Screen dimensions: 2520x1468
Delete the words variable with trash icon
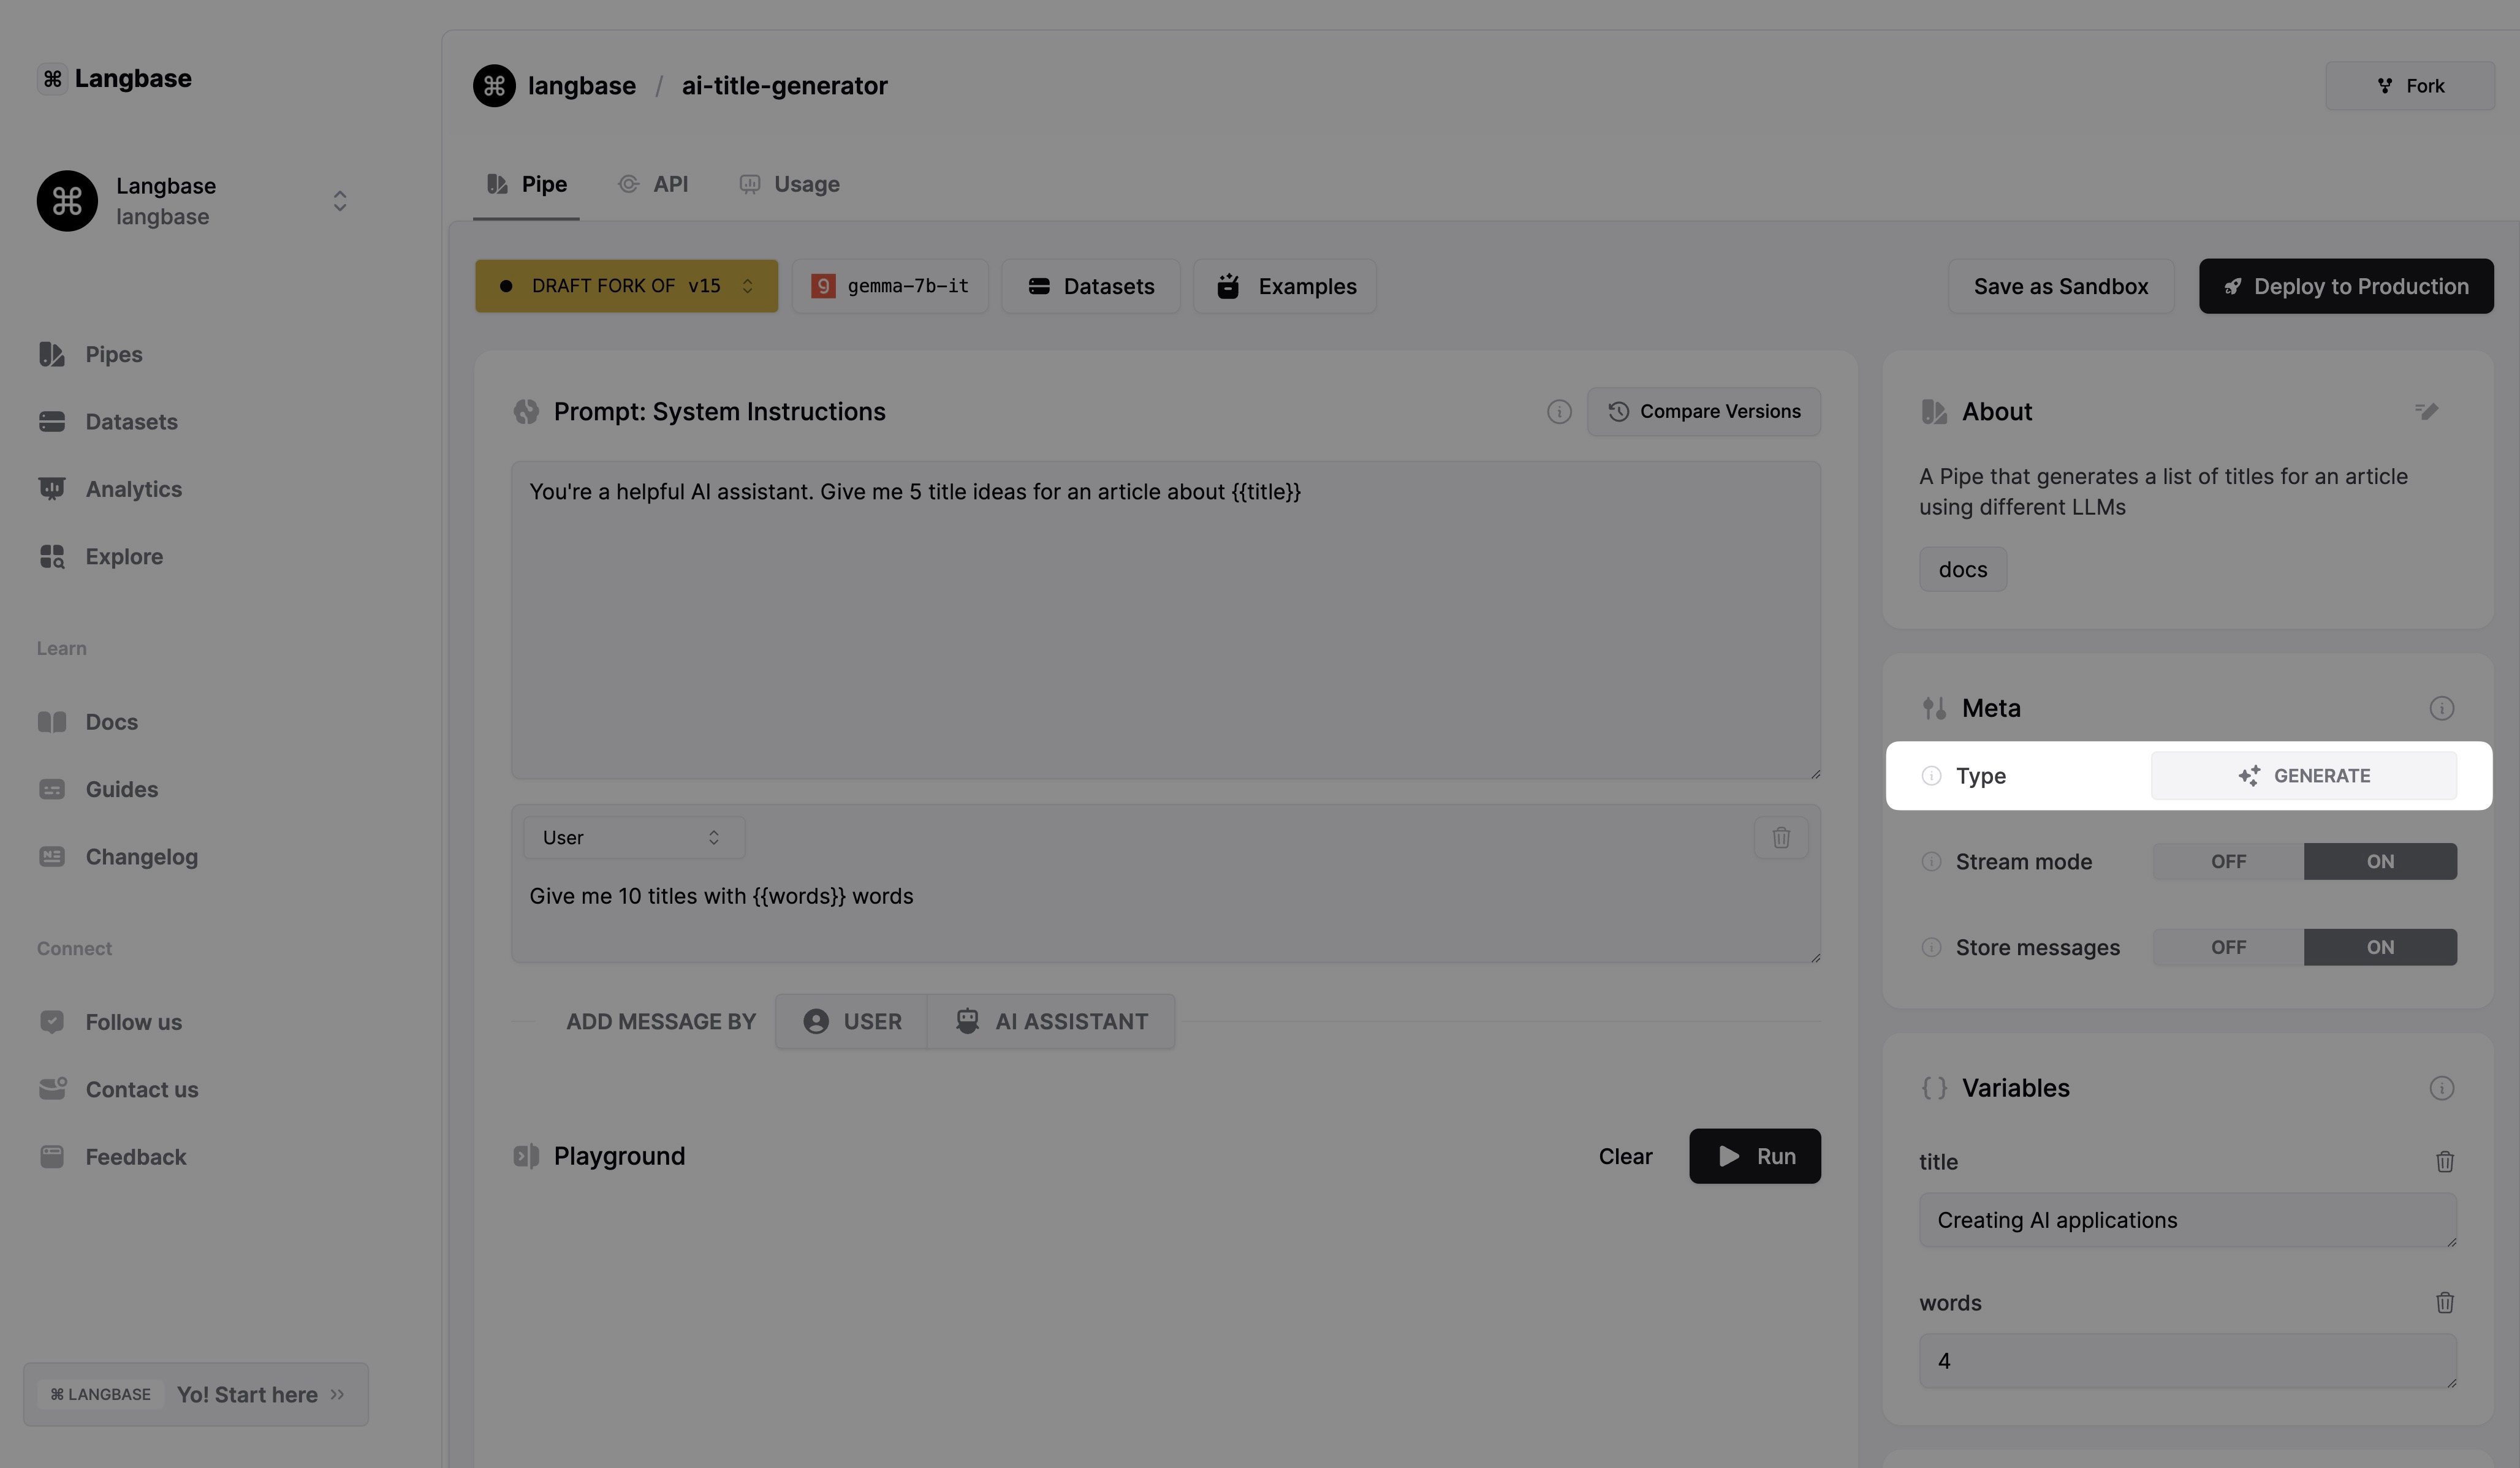[x=2444, y=1303]
